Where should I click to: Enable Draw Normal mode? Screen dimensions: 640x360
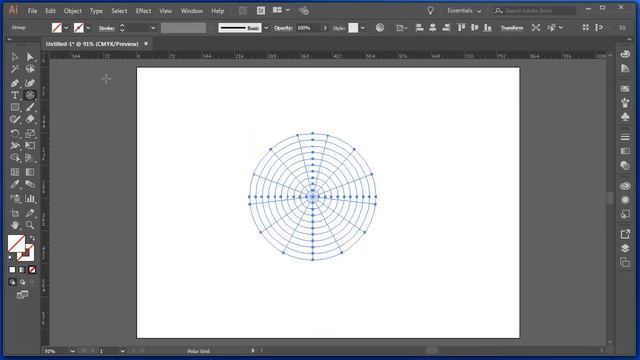[12, 282]
